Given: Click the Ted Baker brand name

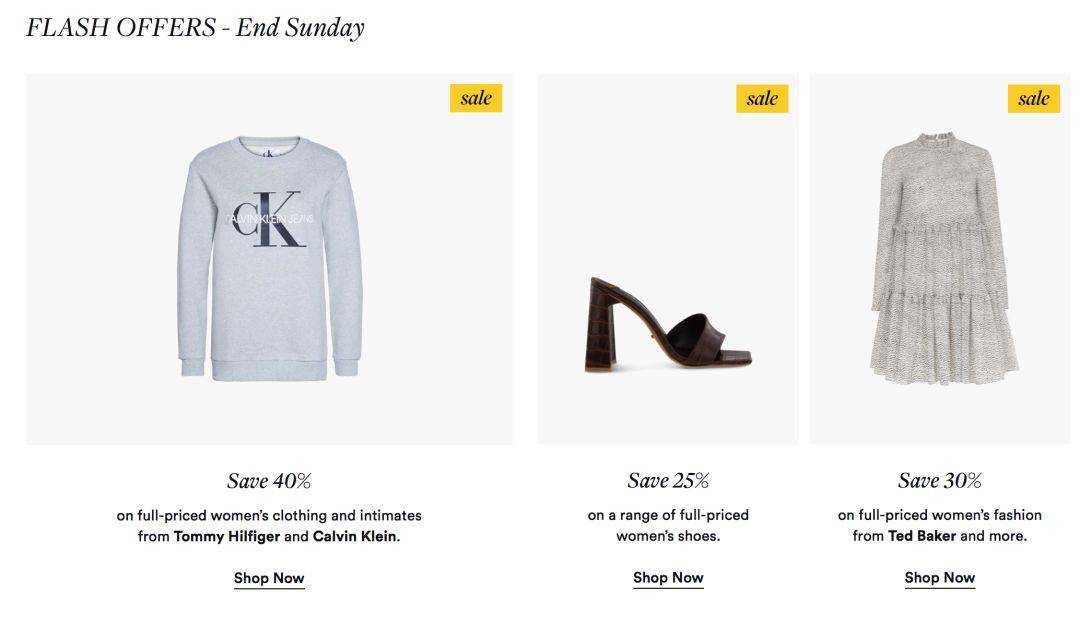Looking at the screenshot, I should [x=922, y=536].
